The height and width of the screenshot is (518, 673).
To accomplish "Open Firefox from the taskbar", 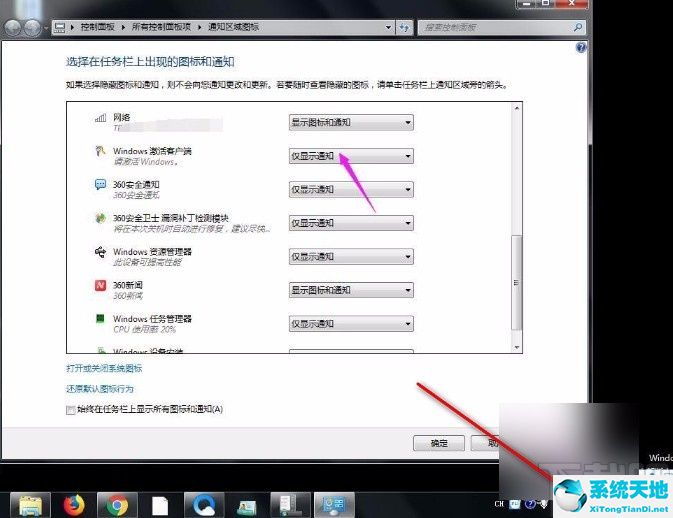I will (x=76, y=504).
